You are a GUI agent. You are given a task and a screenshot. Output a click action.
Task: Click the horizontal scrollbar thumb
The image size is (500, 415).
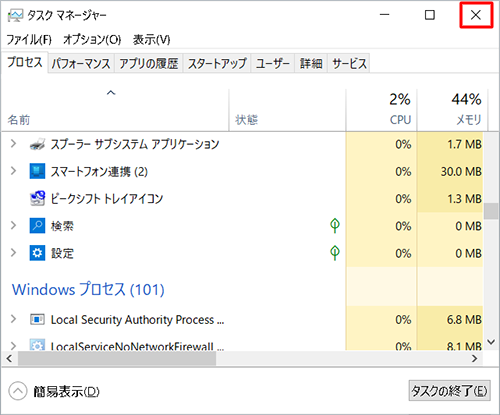(117, 359)
